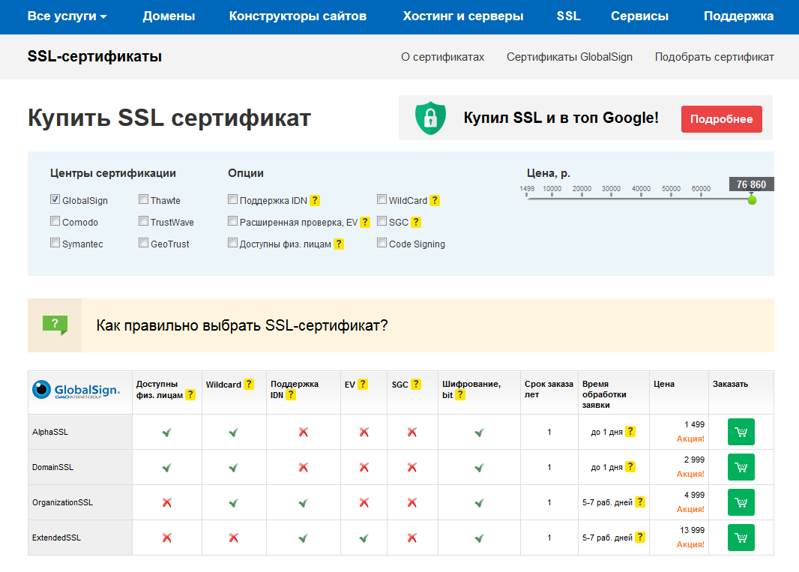Viewport: 799px width, 572px height.
Task: Click the green price slider handle
Action: [x=752, y=200]
